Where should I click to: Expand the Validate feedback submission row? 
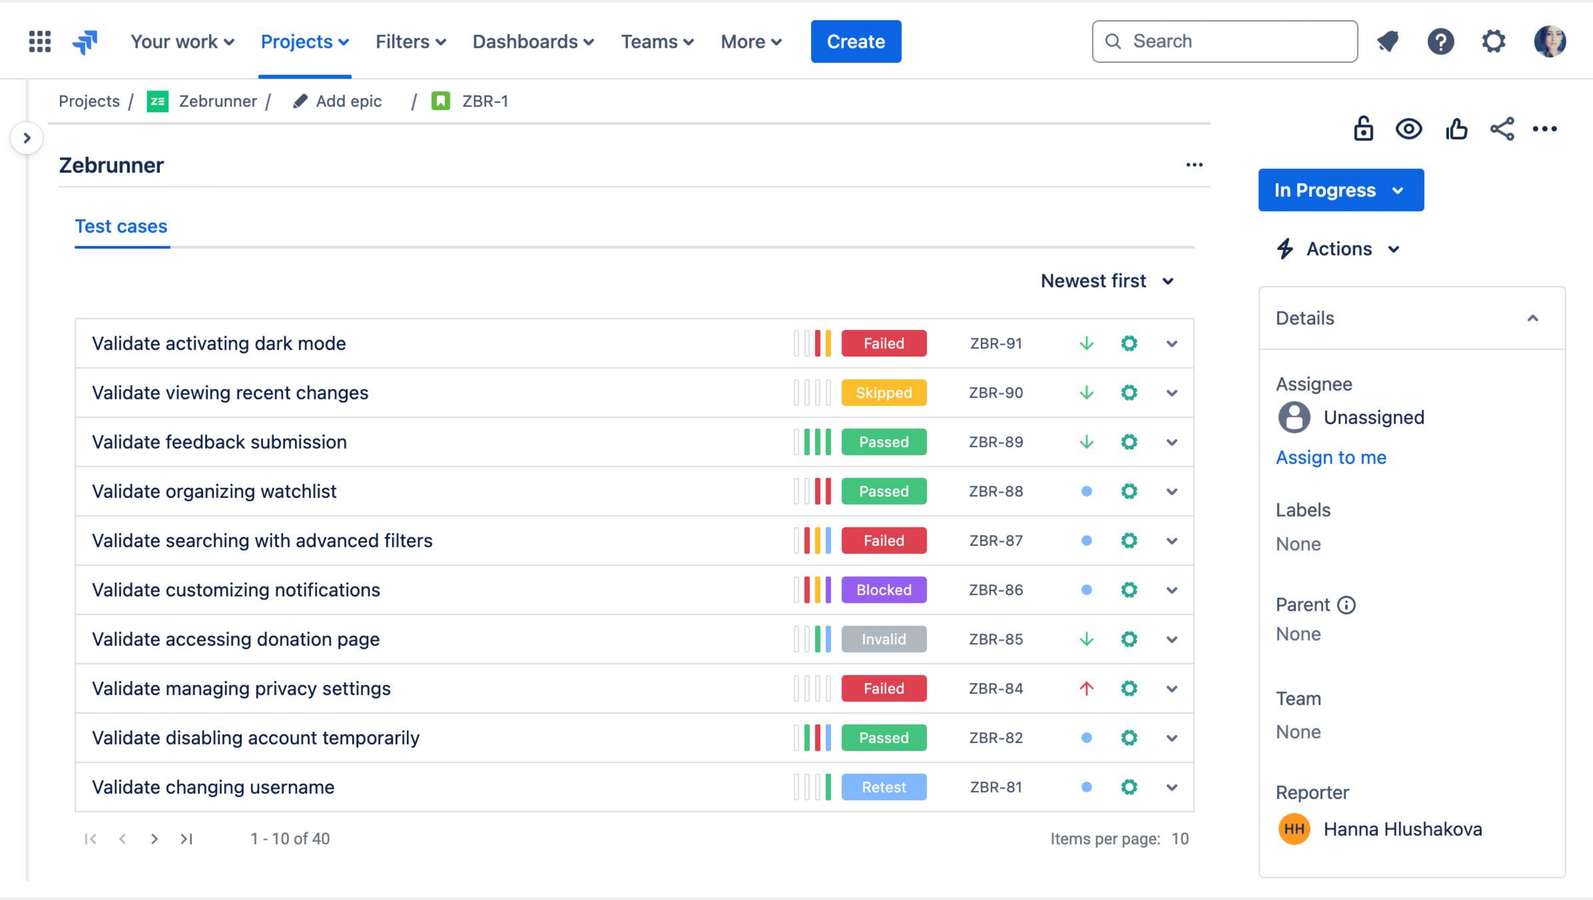[1171, 442]
